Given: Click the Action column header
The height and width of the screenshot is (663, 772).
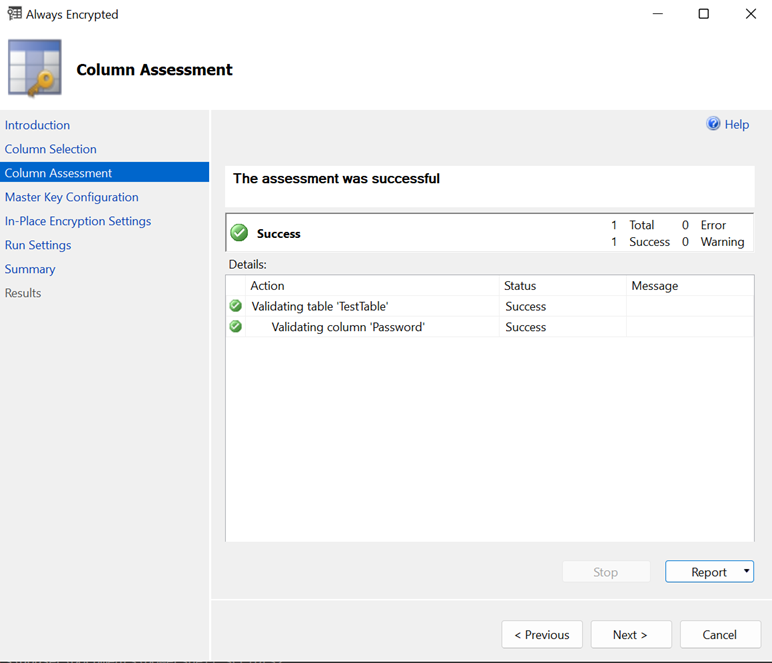Looking at the screenshot, I should pyautogui.click(x=267, y=286).
